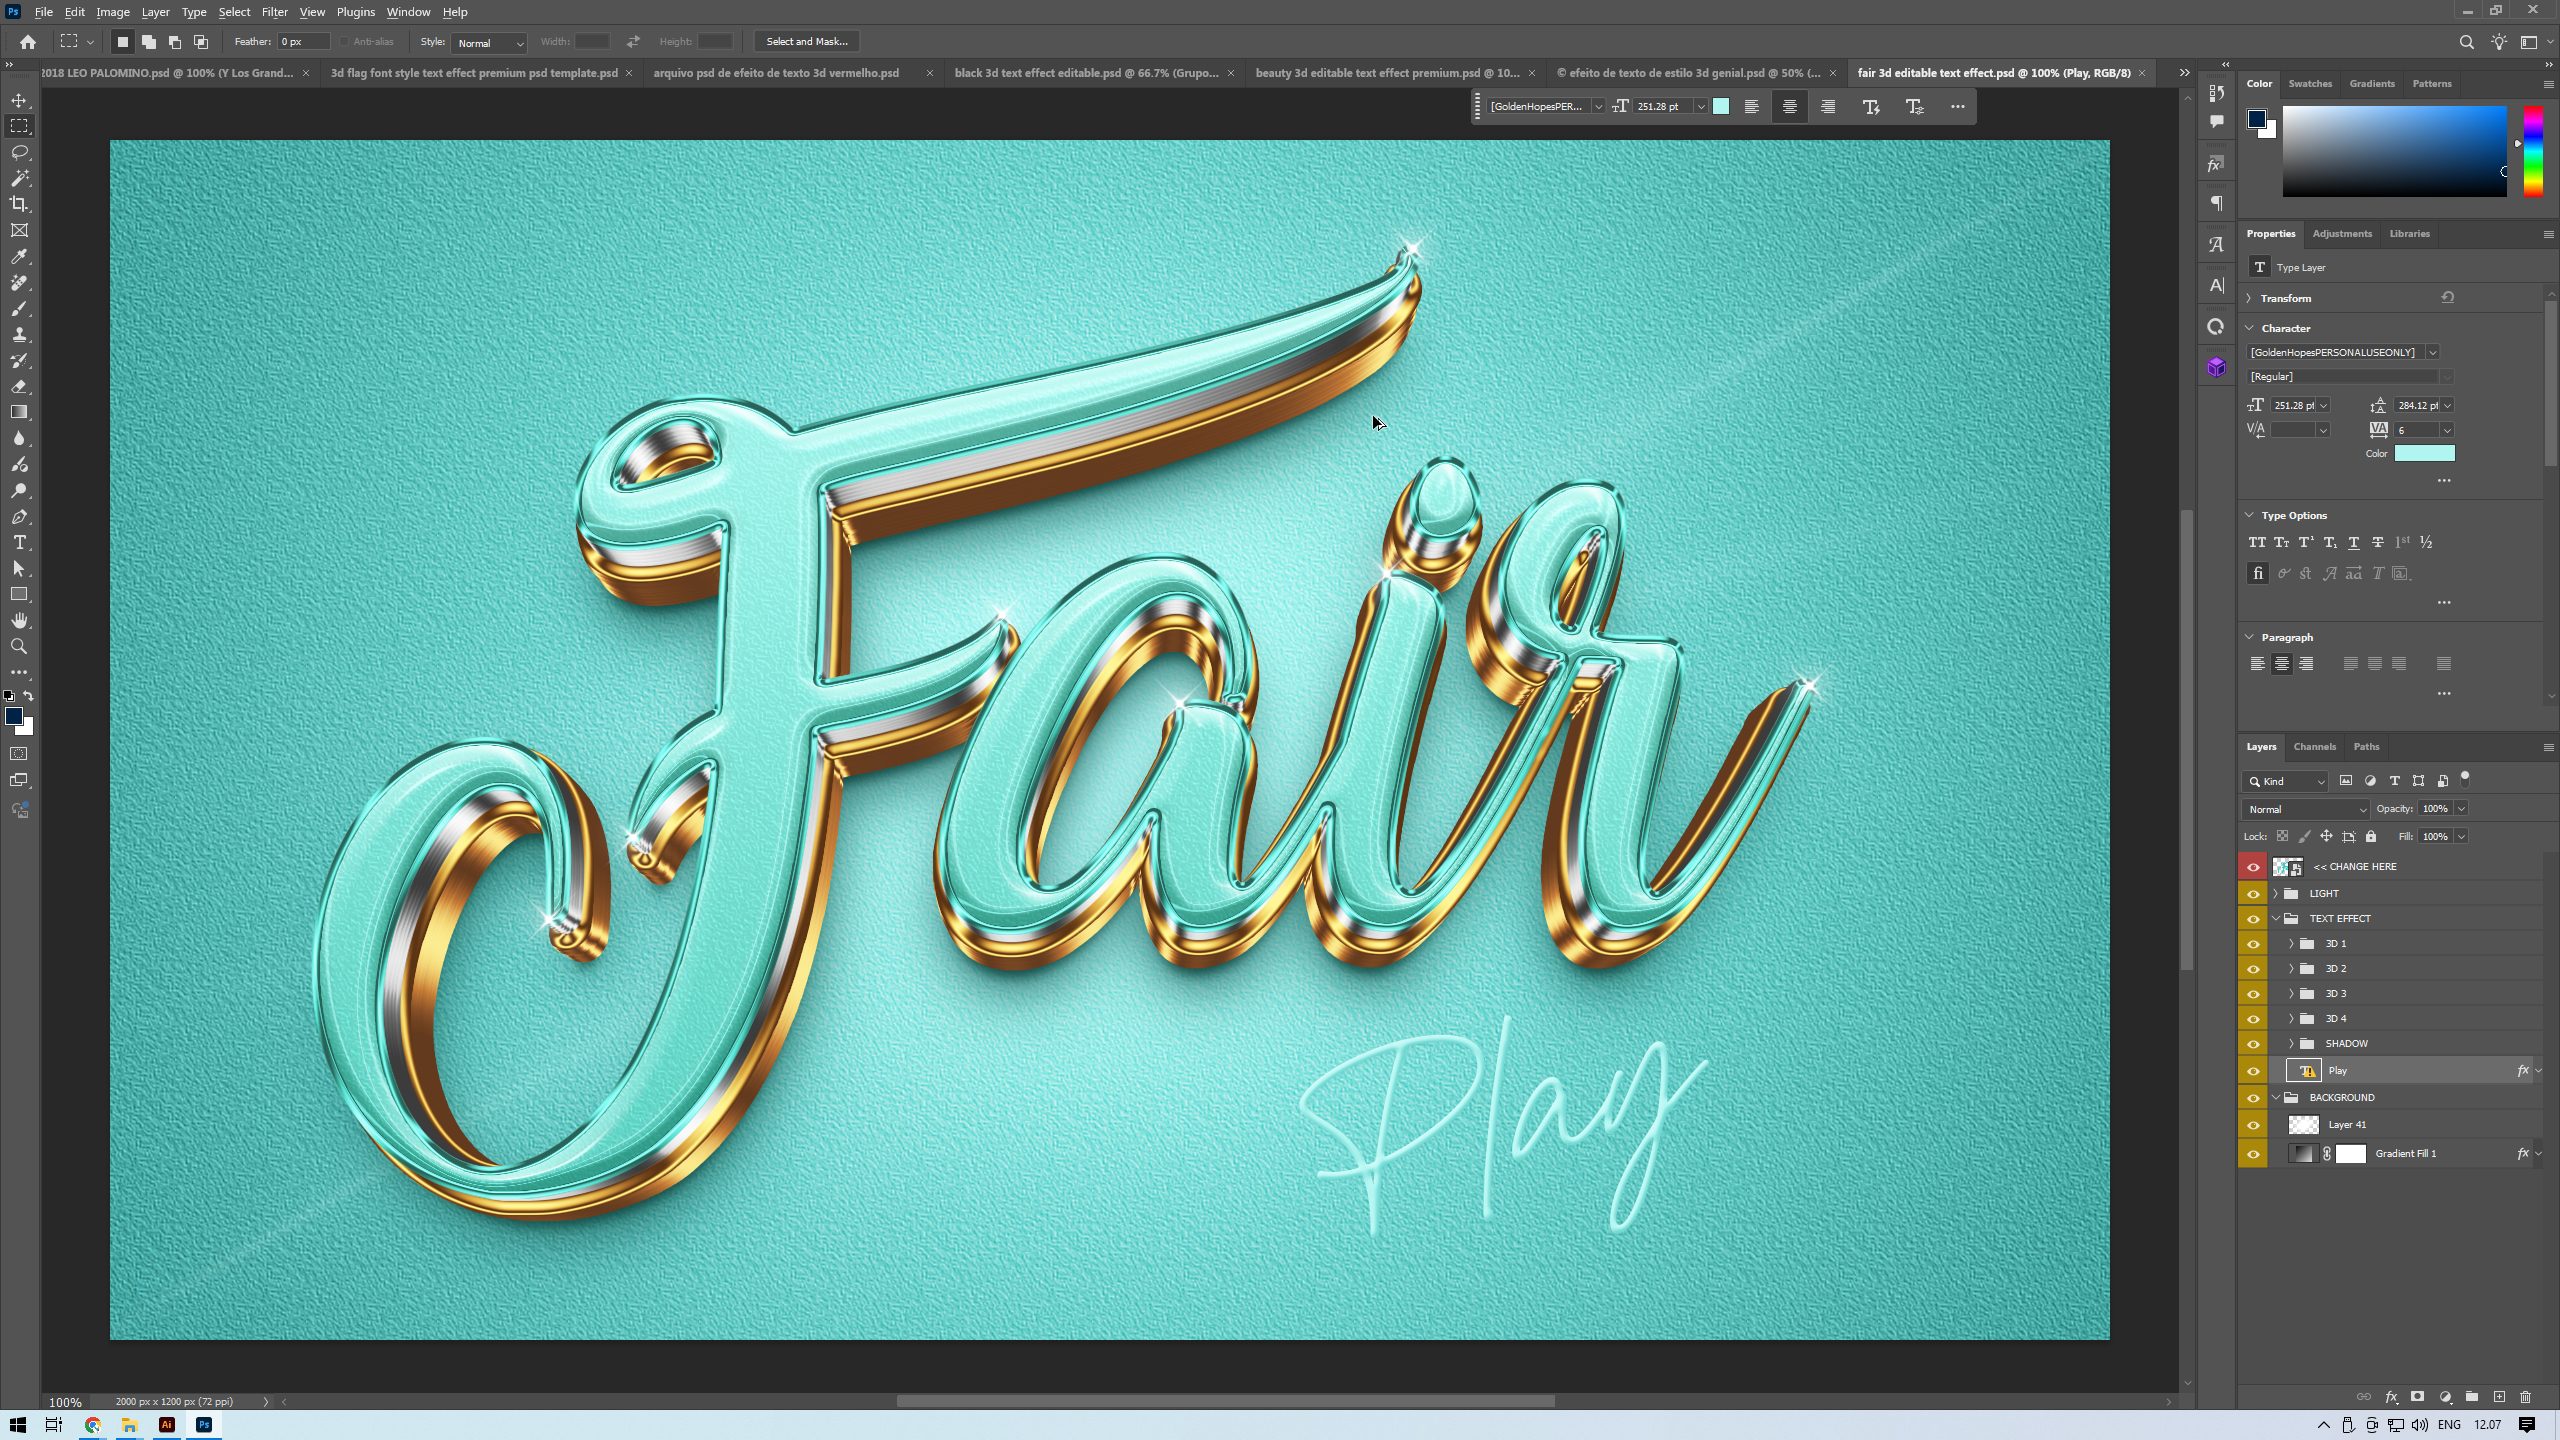Click the center text align icon in Paragraph
Screen dimensions: 2560x1440
point(2281,664)
